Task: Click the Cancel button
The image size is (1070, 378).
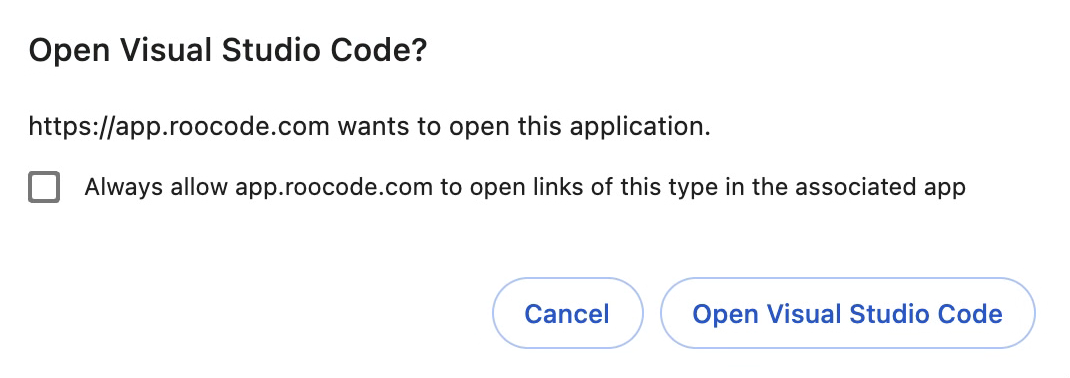Action: coord(567,313)
